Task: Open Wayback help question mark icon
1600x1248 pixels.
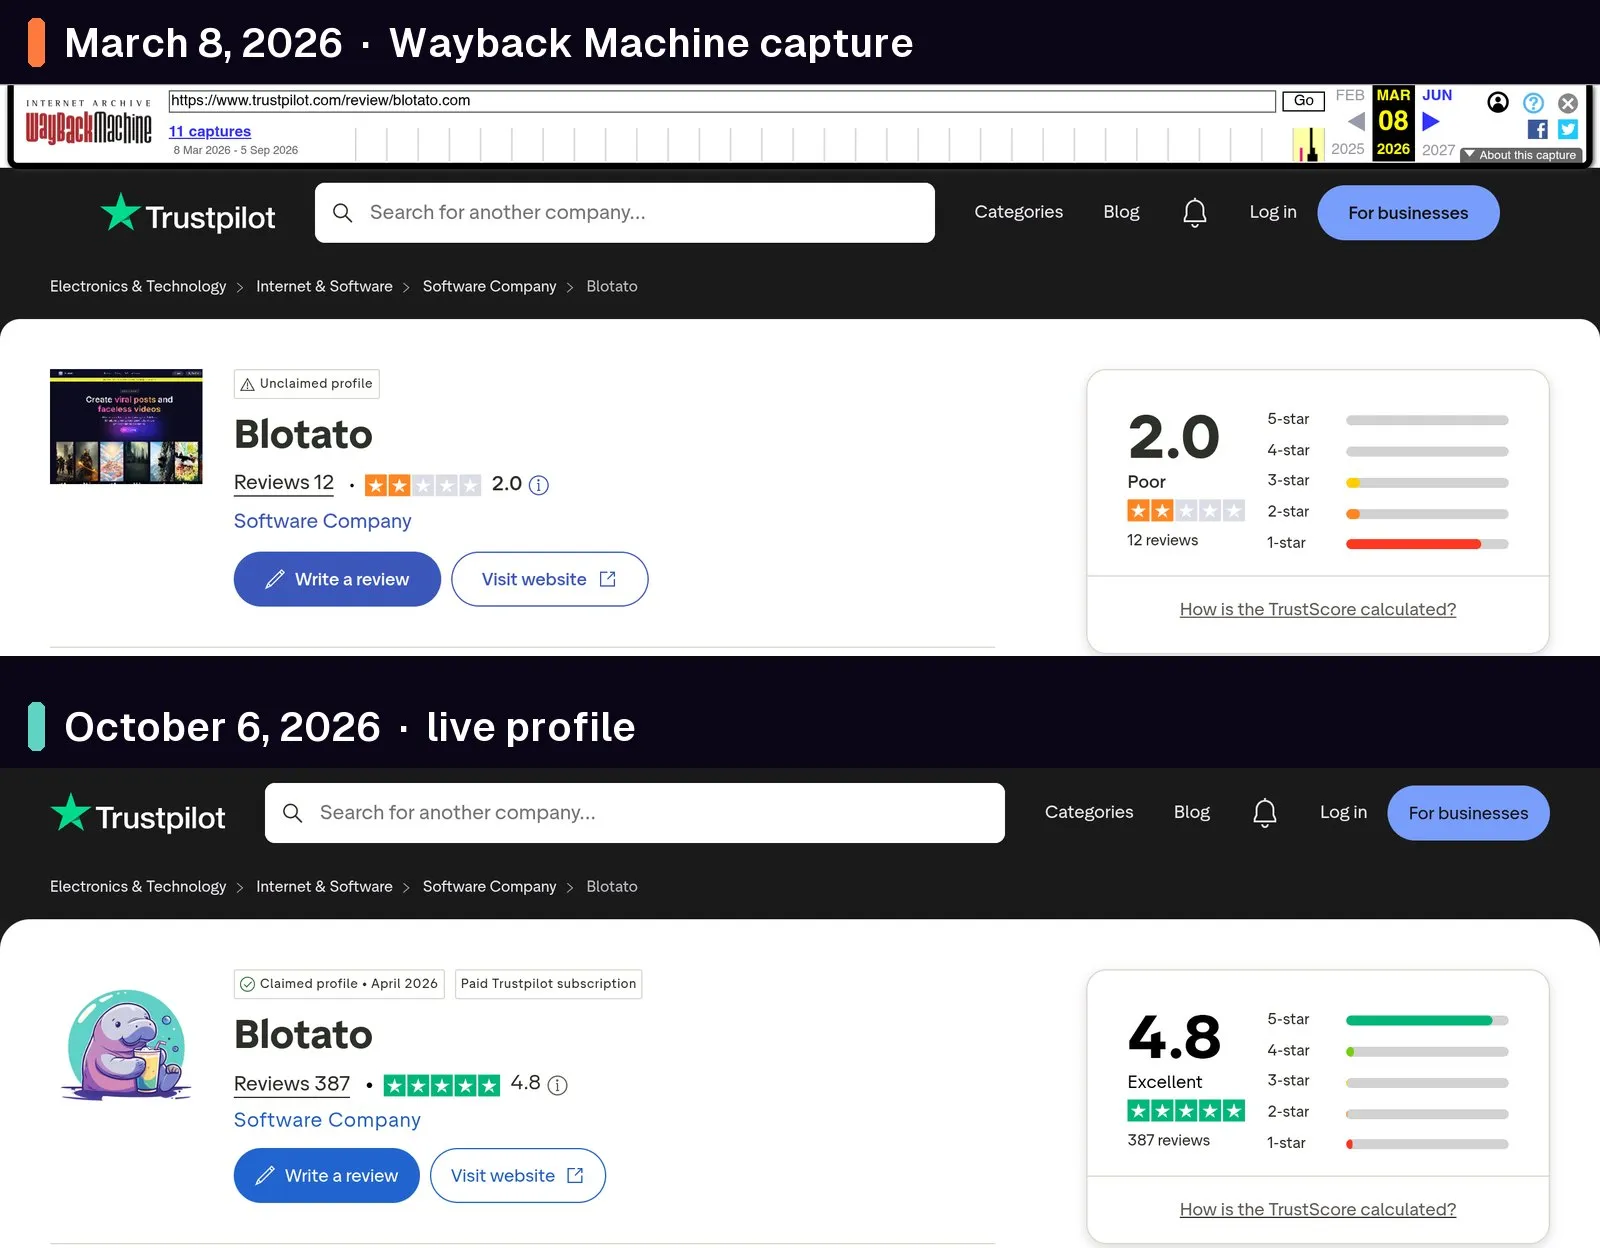Action: [x=1533, y=103]
